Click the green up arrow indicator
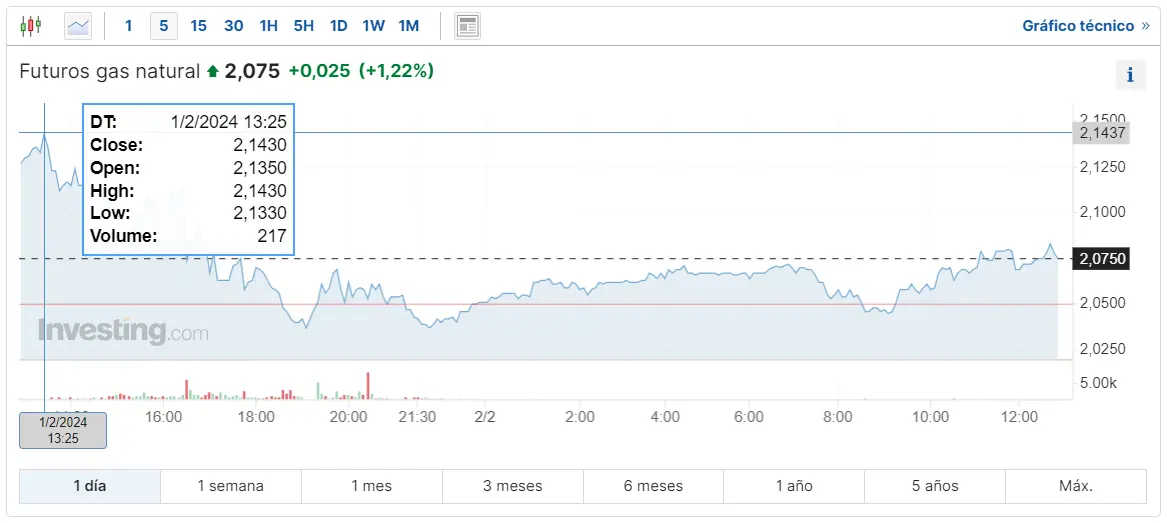The image size is (1167, 523). (x=212, y=71)
